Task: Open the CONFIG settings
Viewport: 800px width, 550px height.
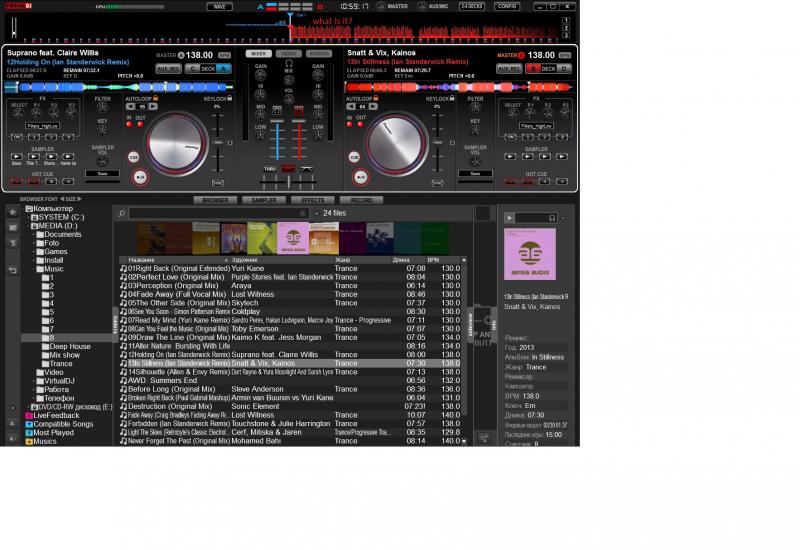Action: (x=507, y=6)
